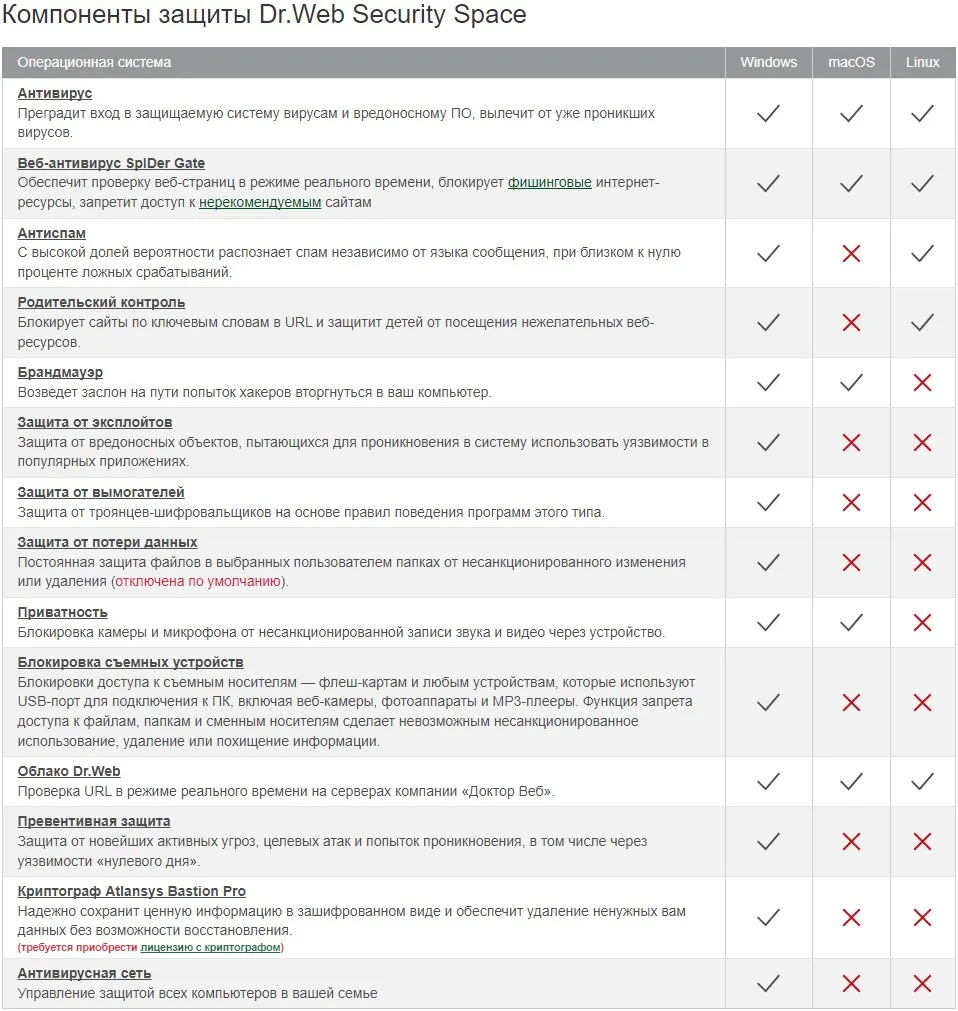Click the Linux red cross for Брандмауэр
The width and height of the screenshot is (958, 1011).
point(922,382)
